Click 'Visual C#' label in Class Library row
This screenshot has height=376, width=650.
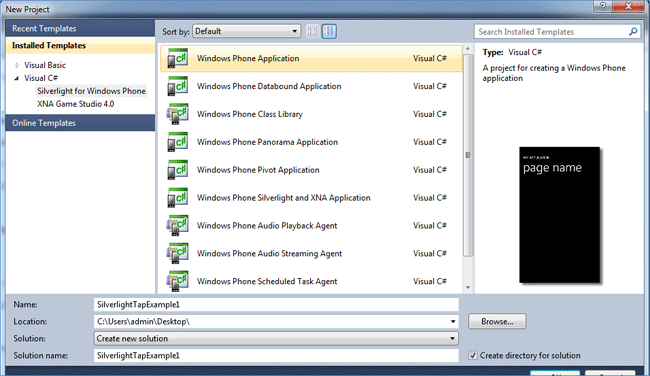(430, 114)
